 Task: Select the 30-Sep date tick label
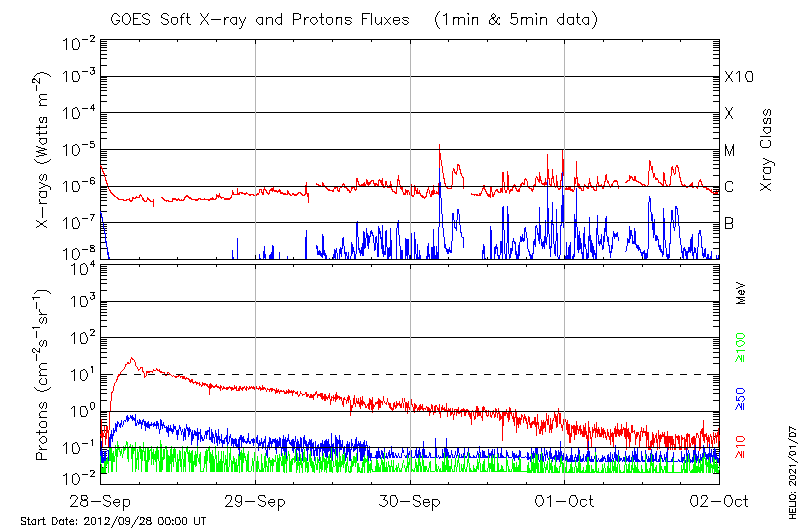click(x=410, y=501)
